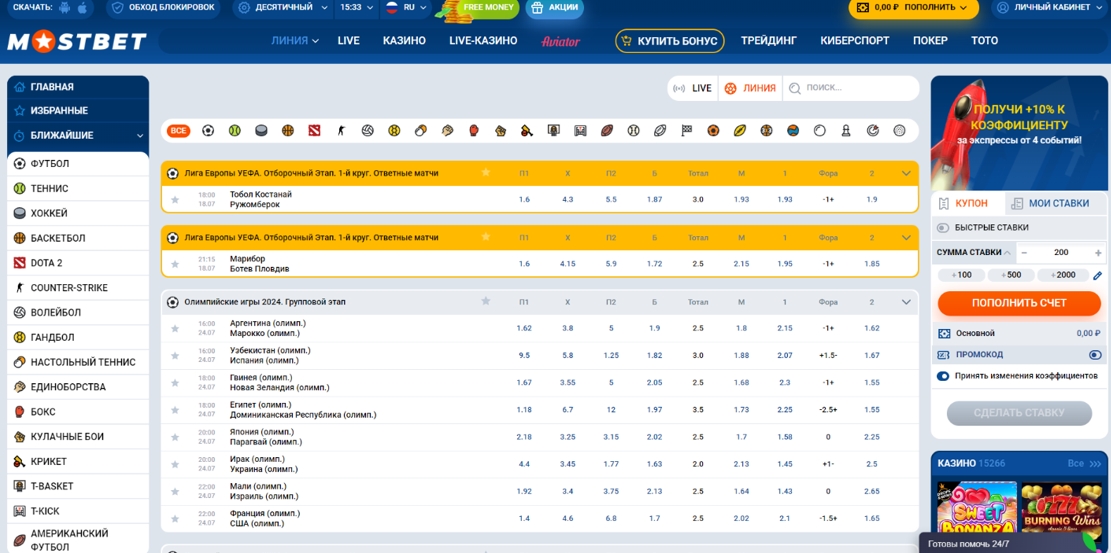Viewport: 1111px width, 553px height.
Task: Open the Sweet Bonanza casino thumbnail
Action: 976,509
